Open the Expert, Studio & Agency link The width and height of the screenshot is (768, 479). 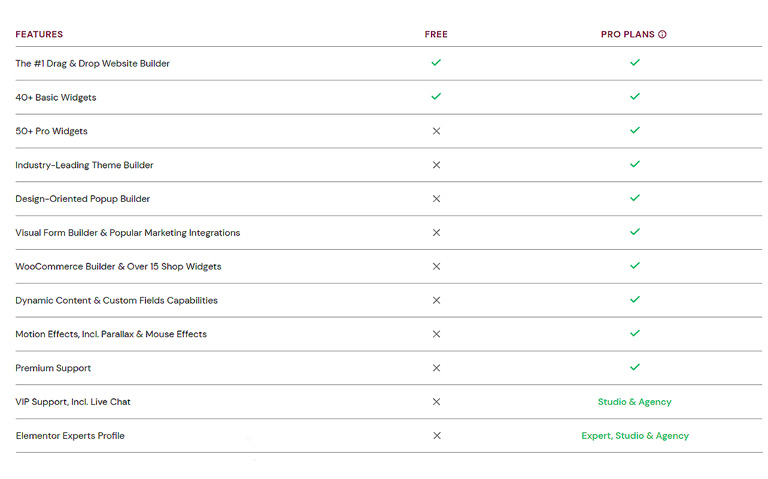[x=635, y=436]
